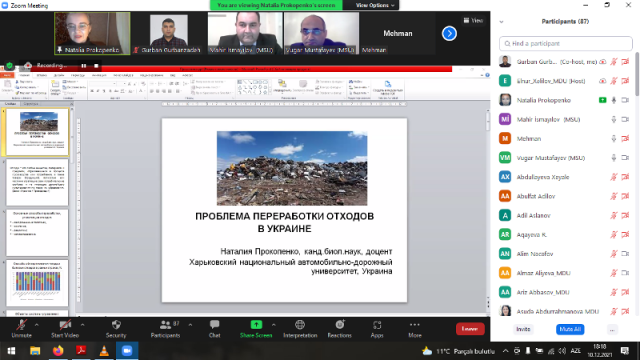Screen dimensions: 640x360
Task: Open VLC media player from taskbar
Action: point(104,351)
